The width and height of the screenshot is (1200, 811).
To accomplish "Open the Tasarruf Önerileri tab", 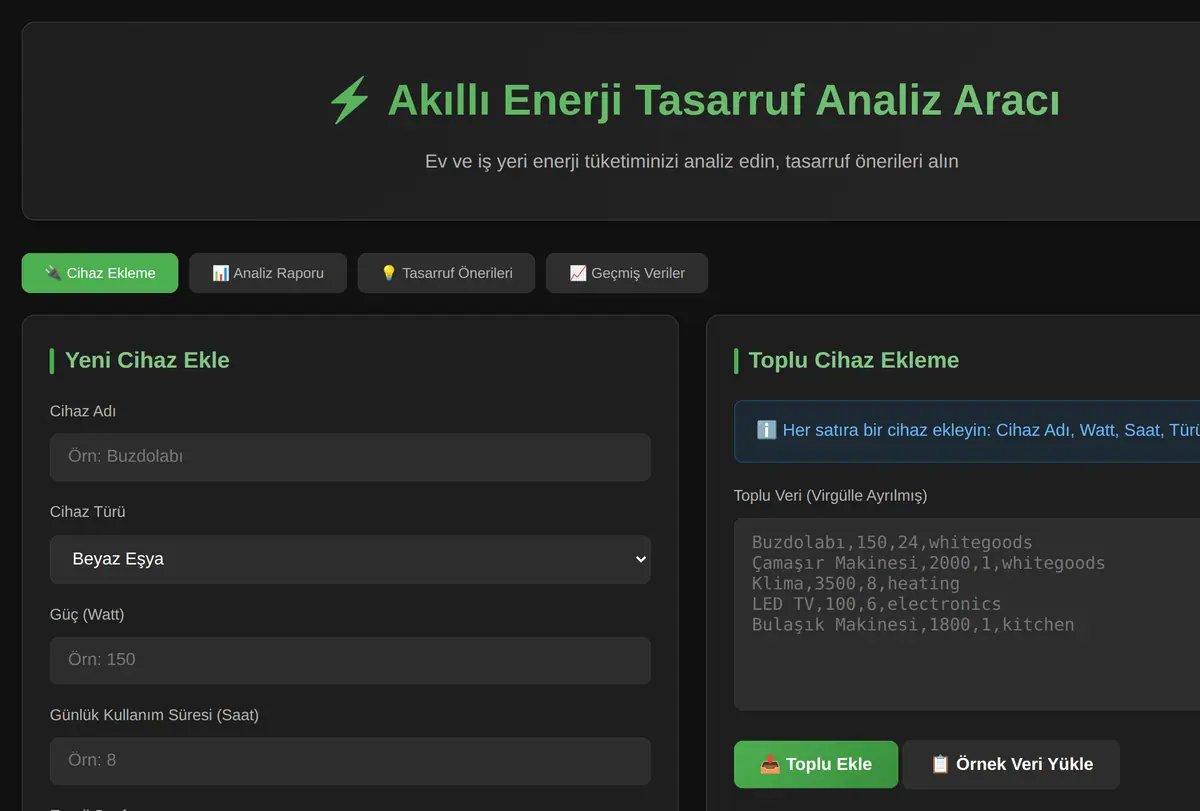I will tap(446, 273).
